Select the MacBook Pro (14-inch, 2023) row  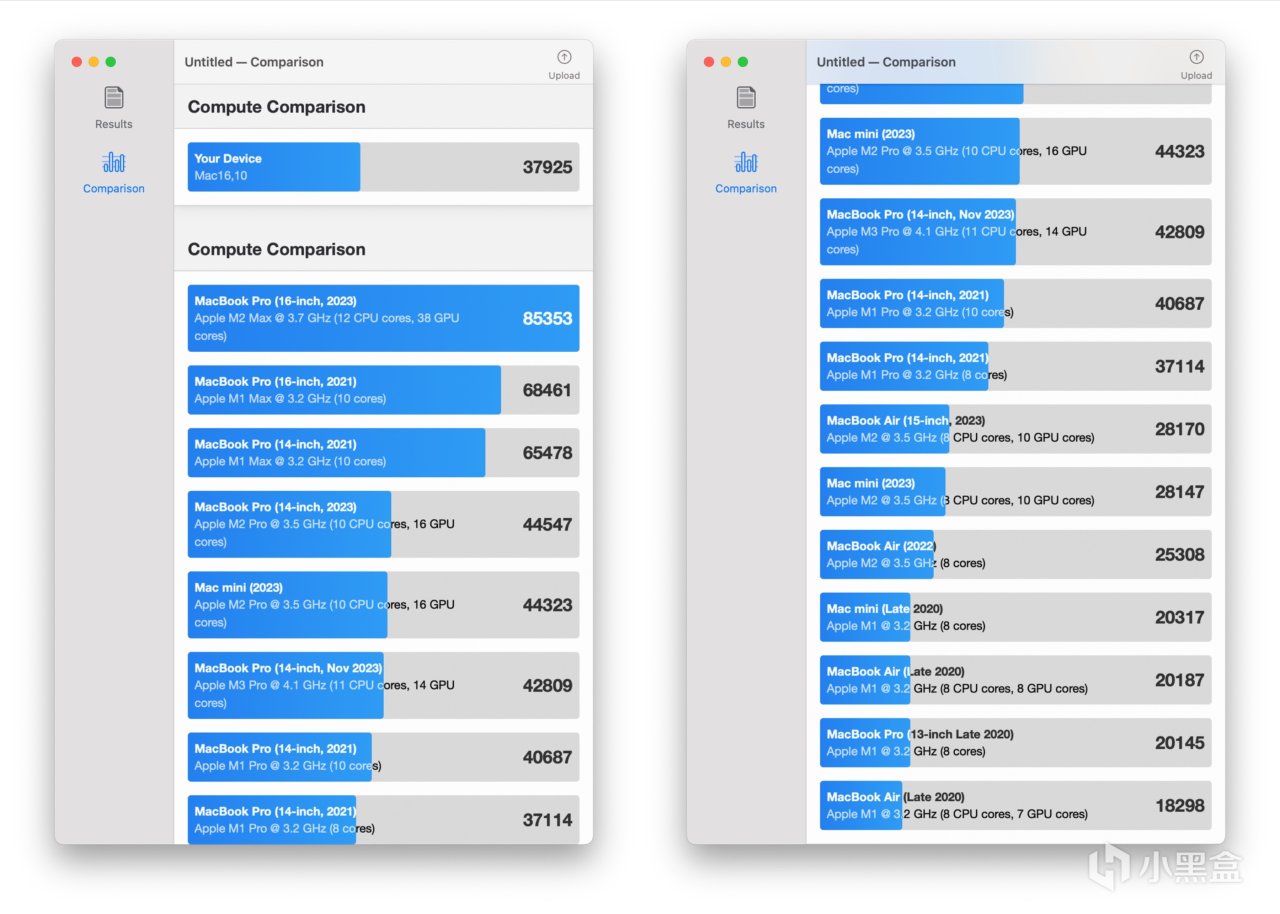click(x=383, y=524)
